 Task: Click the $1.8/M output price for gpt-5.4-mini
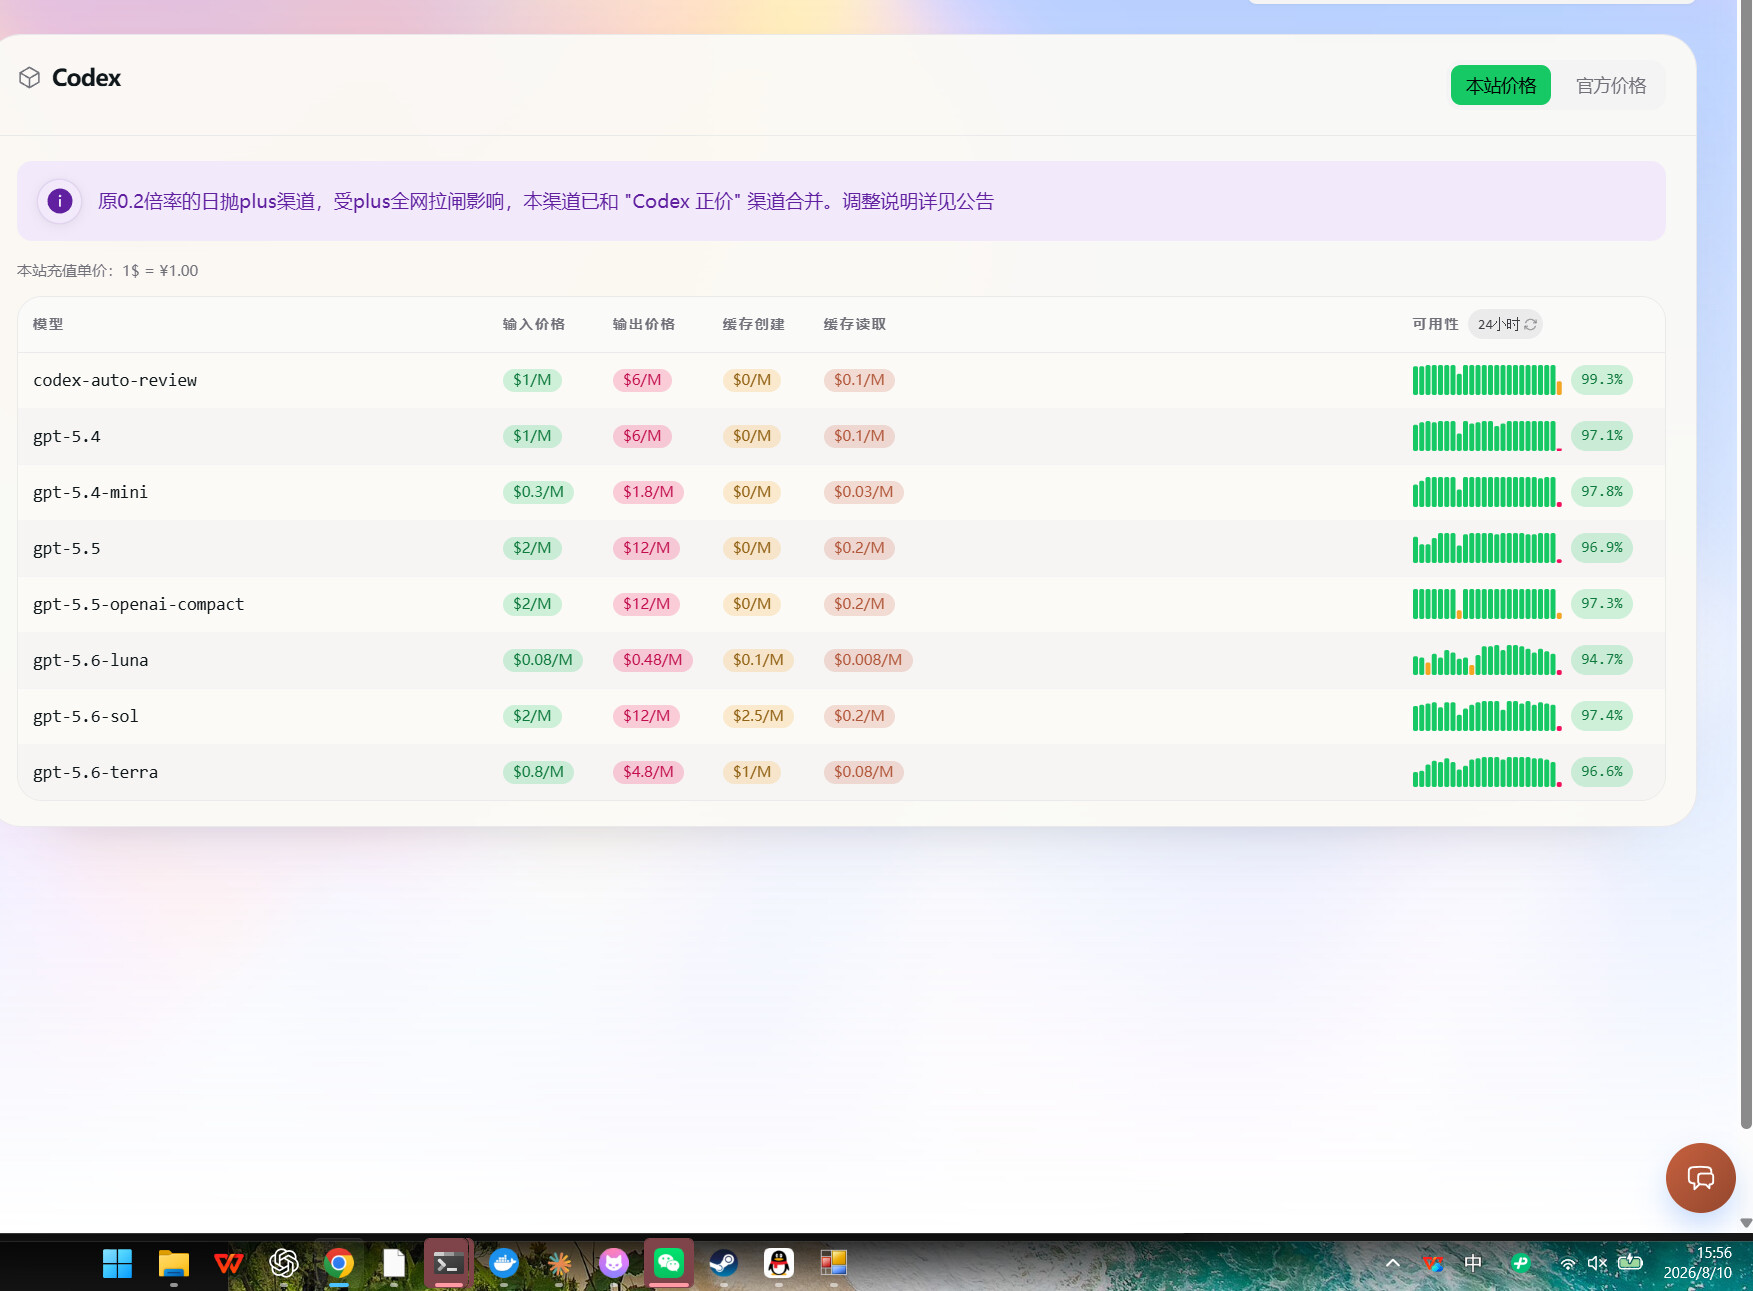point(648,492)
